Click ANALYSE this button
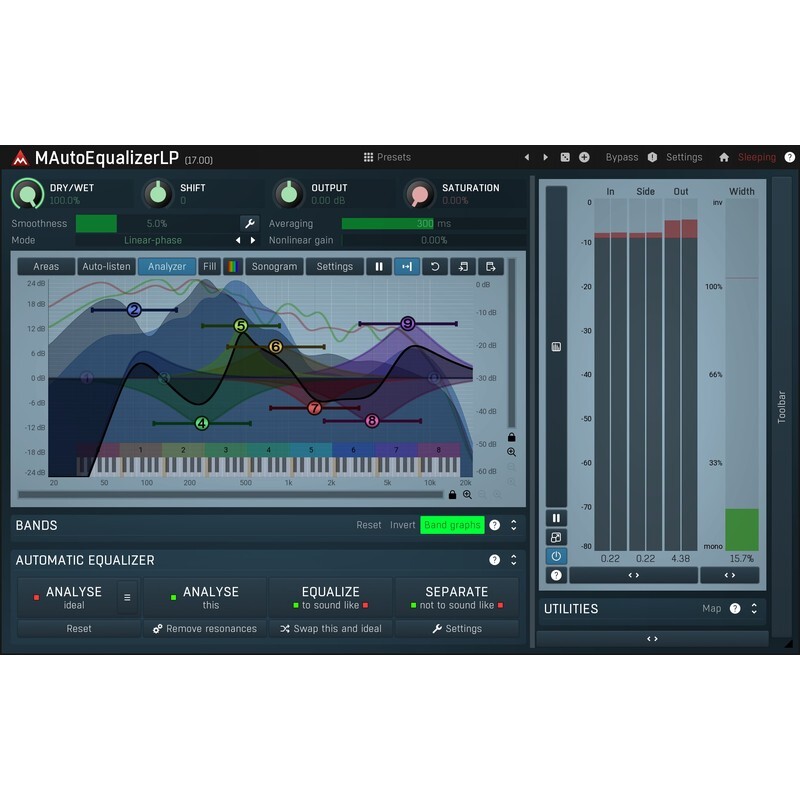 (205, 598)
